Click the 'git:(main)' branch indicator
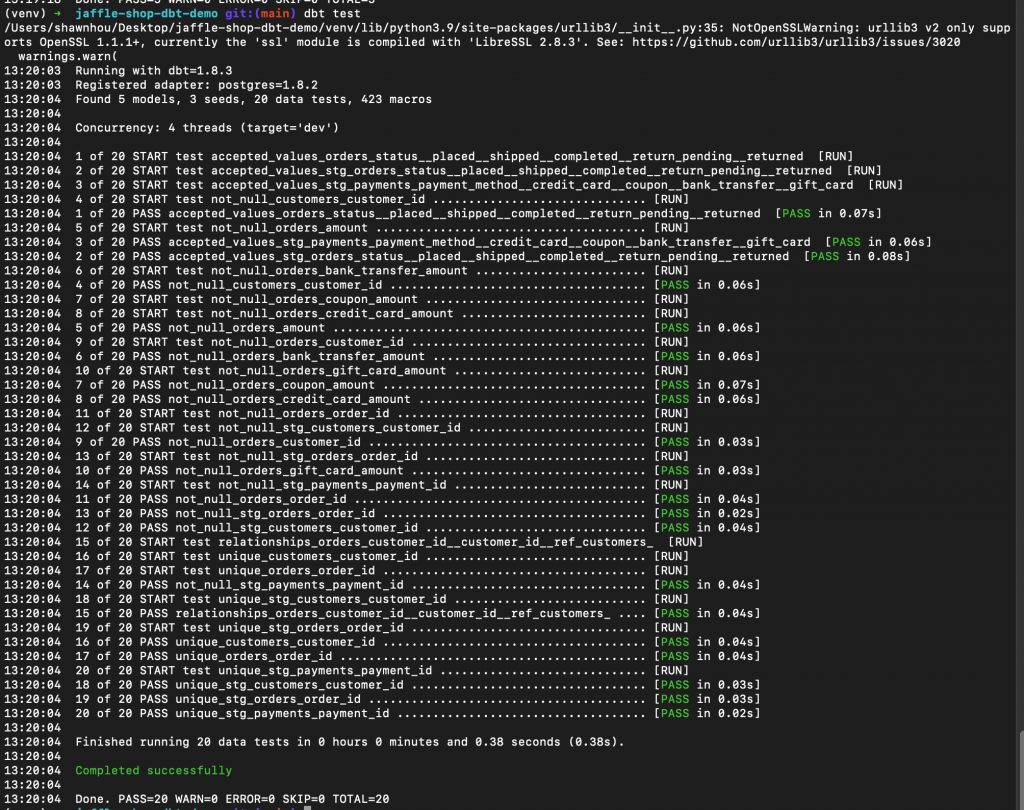Screen dimensions: 1024x810 (x=261, y=13)
